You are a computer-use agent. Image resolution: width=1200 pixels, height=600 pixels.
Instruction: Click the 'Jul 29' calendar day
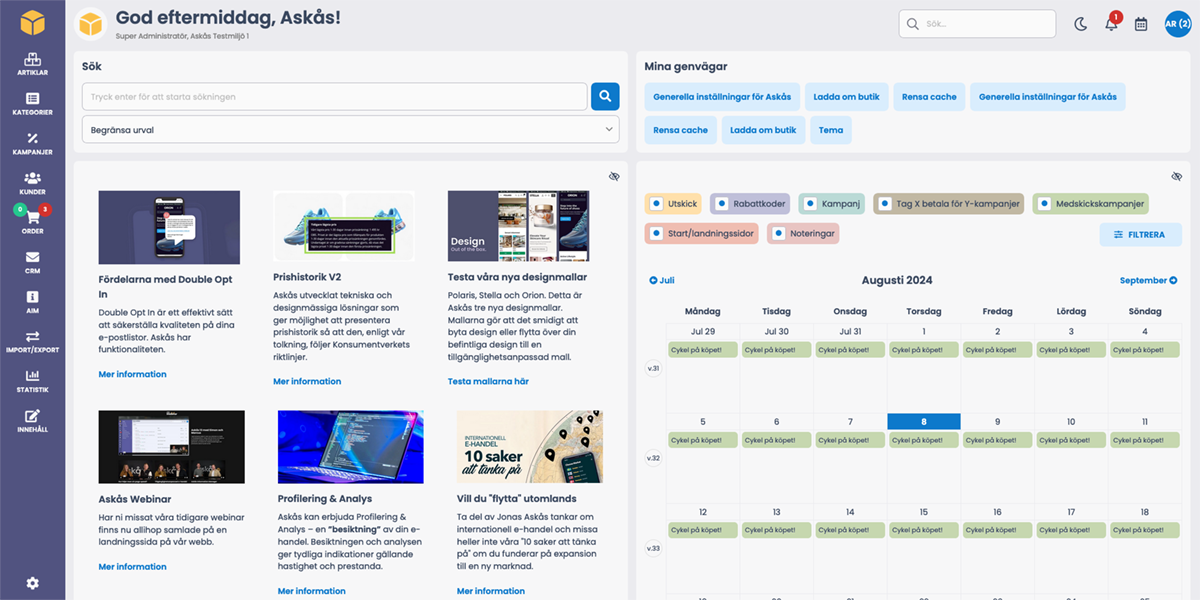coord(703,331)
